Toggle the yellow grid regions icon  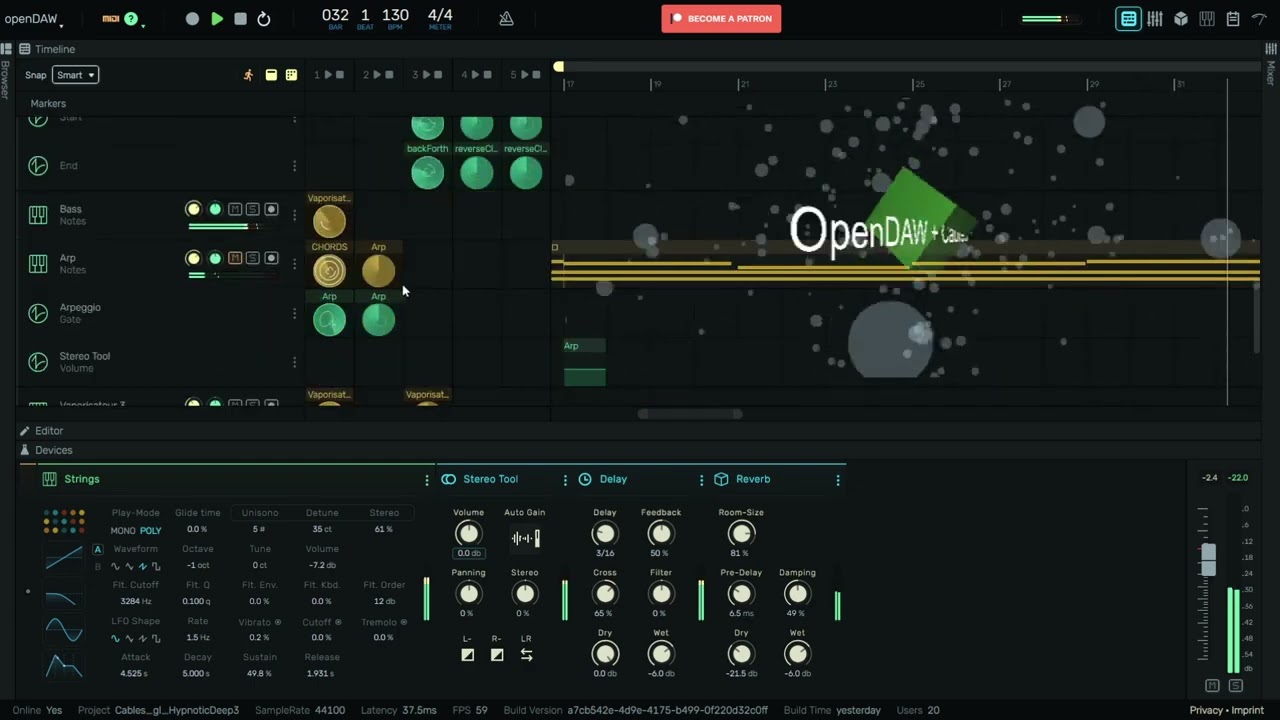pyautogui.click(x=291, y=75)
